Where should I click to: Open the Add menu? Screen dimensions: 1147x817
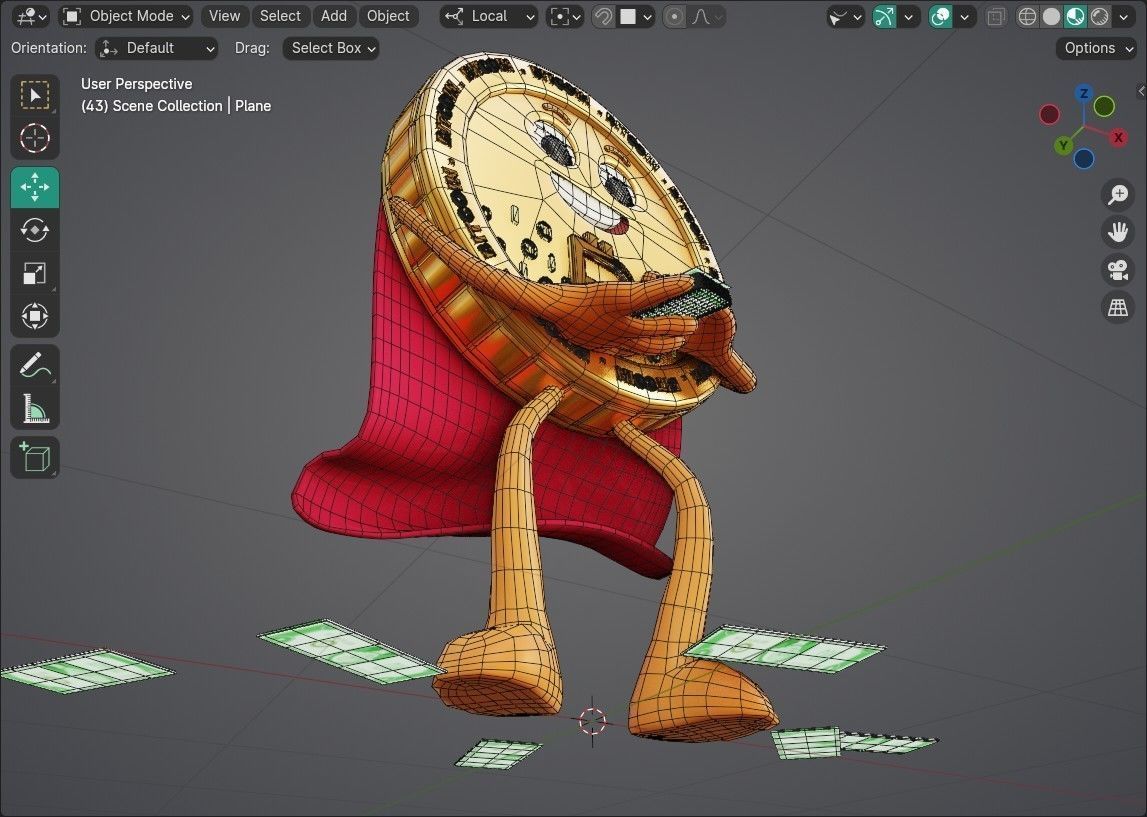334,16
